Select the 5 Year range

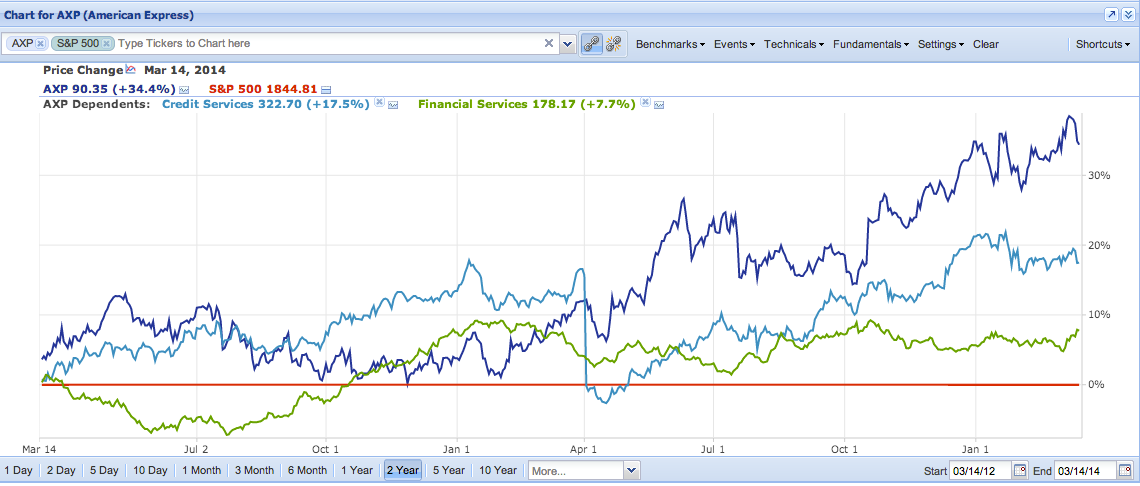[449, 471]
